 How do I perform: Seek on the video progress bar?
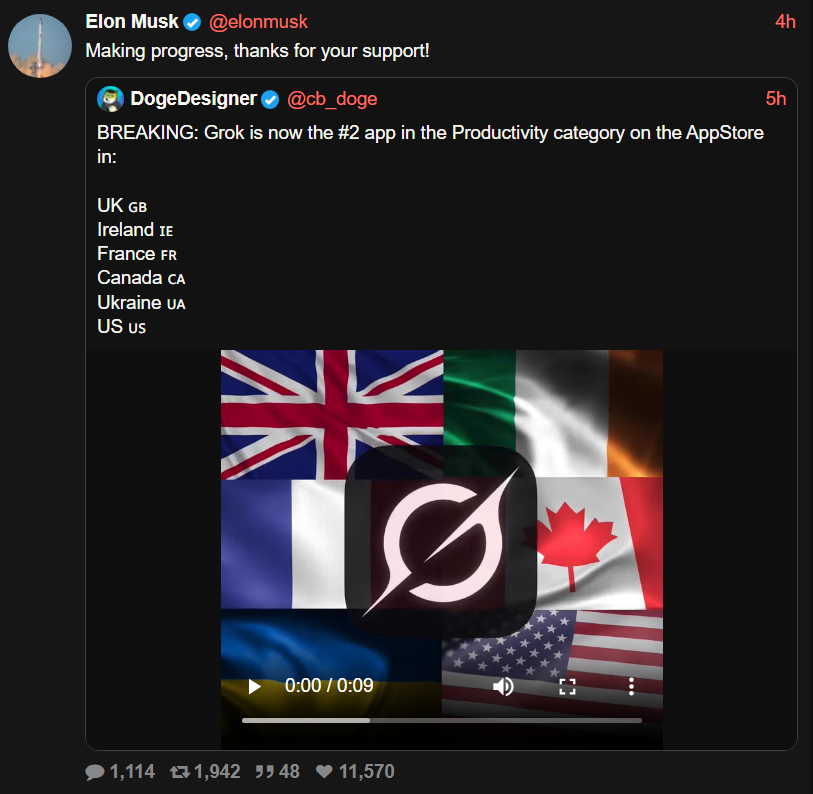coord(442,720)
